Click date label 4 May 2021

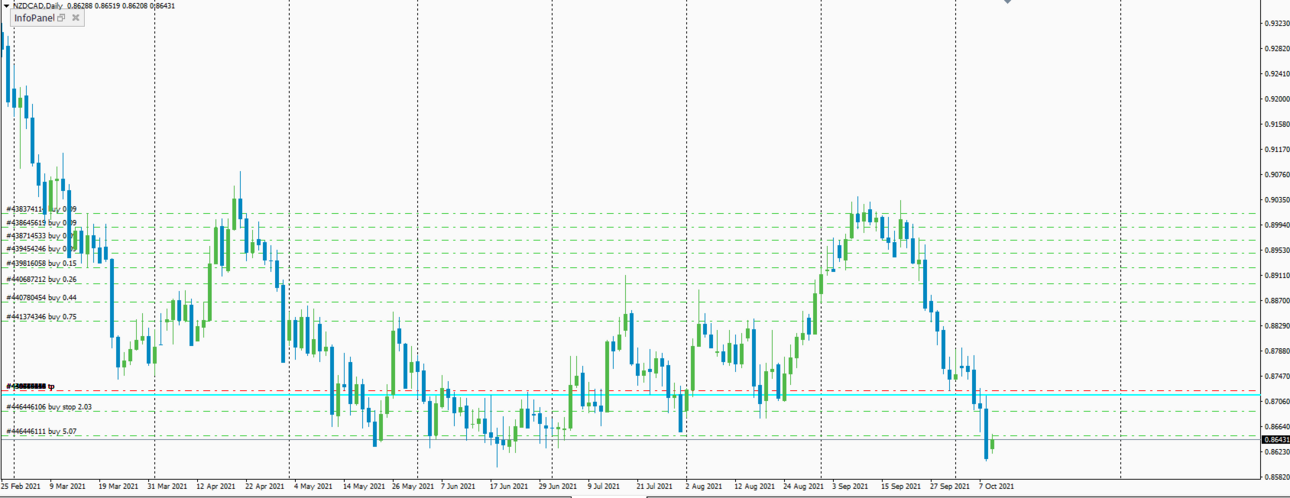313,486
